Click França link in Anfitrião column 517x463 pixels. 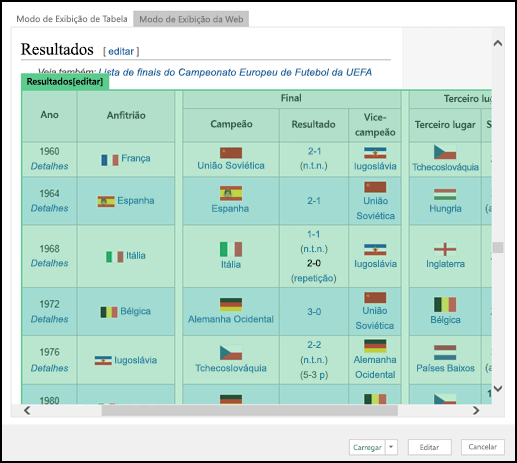click(x=136, y=158)
